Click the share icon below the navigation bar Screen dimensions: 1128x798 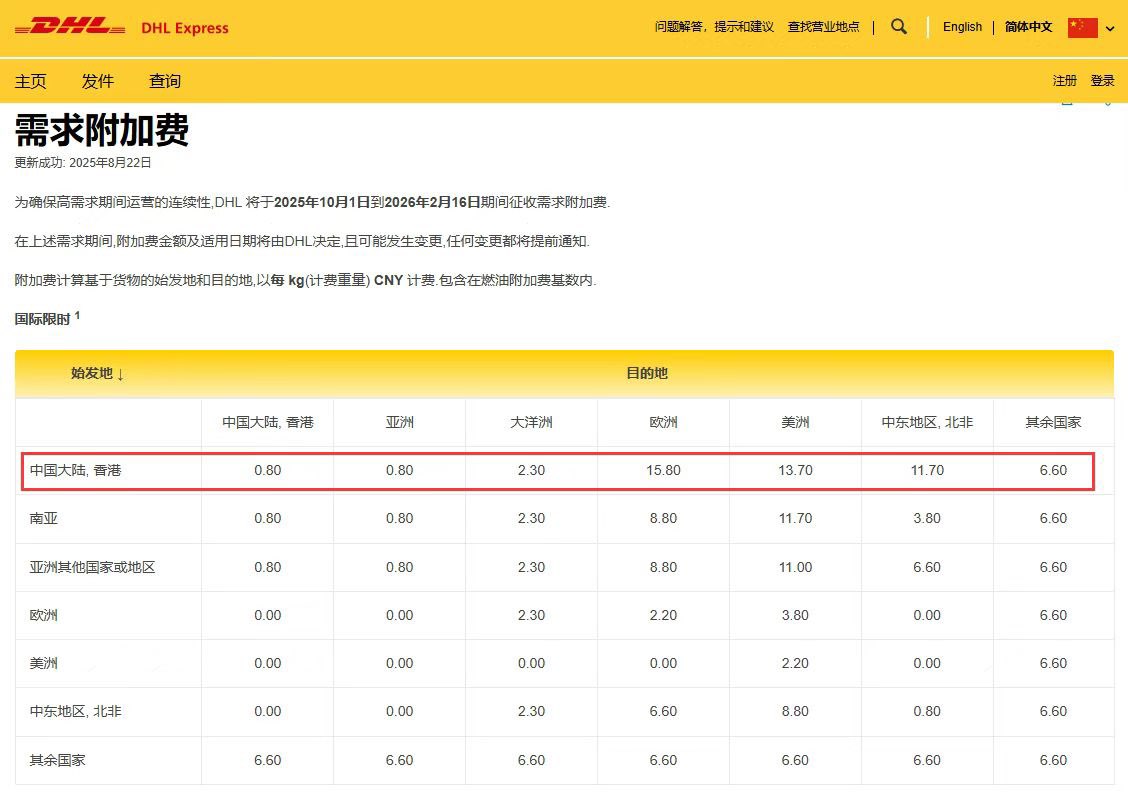tap(1066, 103)
